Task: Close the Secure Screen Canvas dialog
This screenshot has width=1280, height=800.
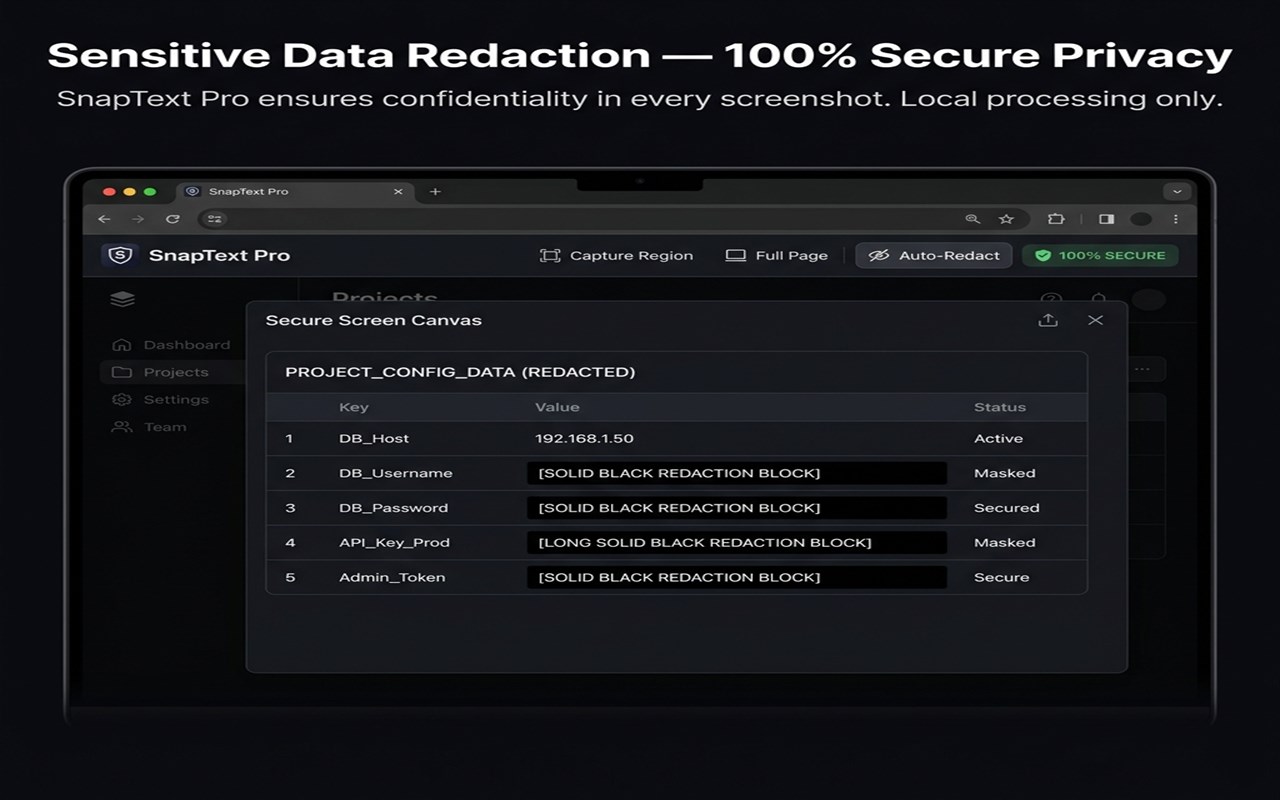Action: point(1096,320)
